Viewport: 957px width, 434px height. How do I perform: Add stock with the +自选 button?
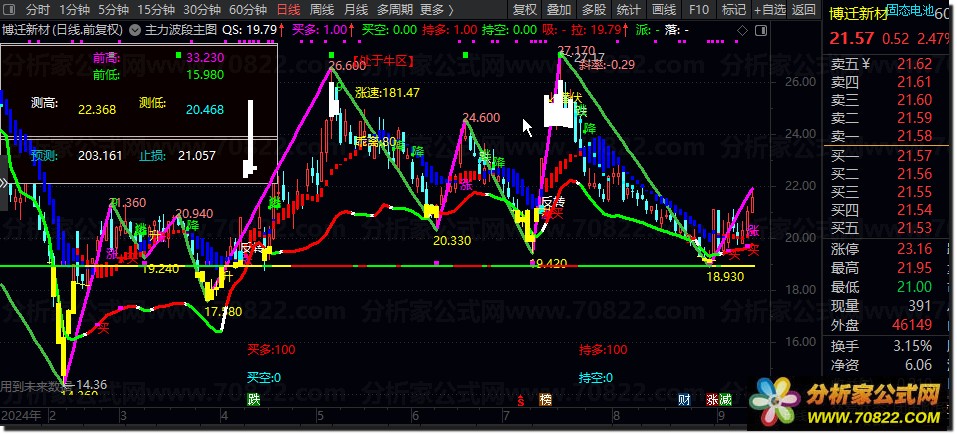point(770,10)
